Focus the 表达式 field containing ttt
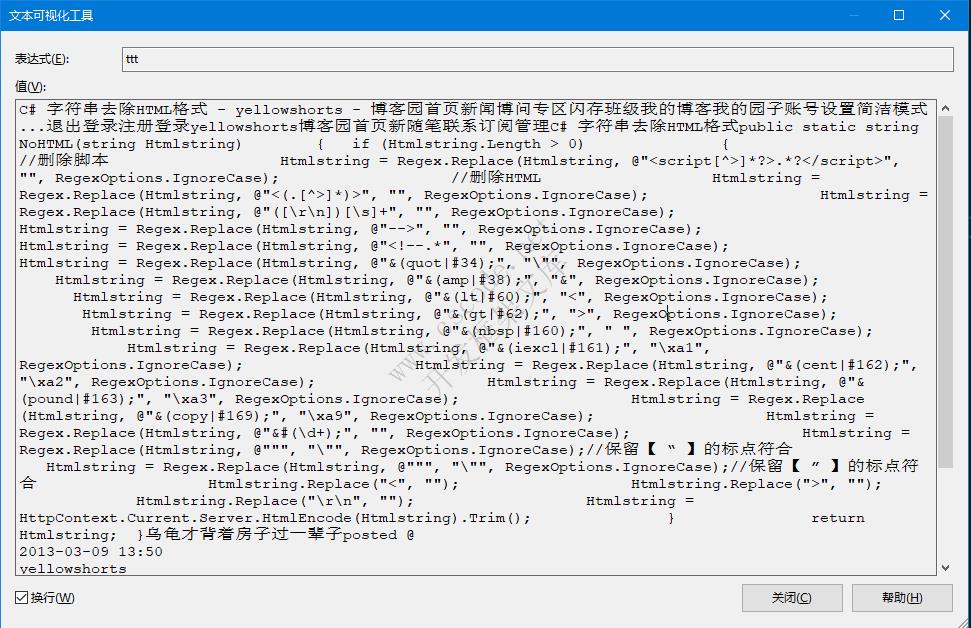This screenshot has height=628, width=971. 538,59
